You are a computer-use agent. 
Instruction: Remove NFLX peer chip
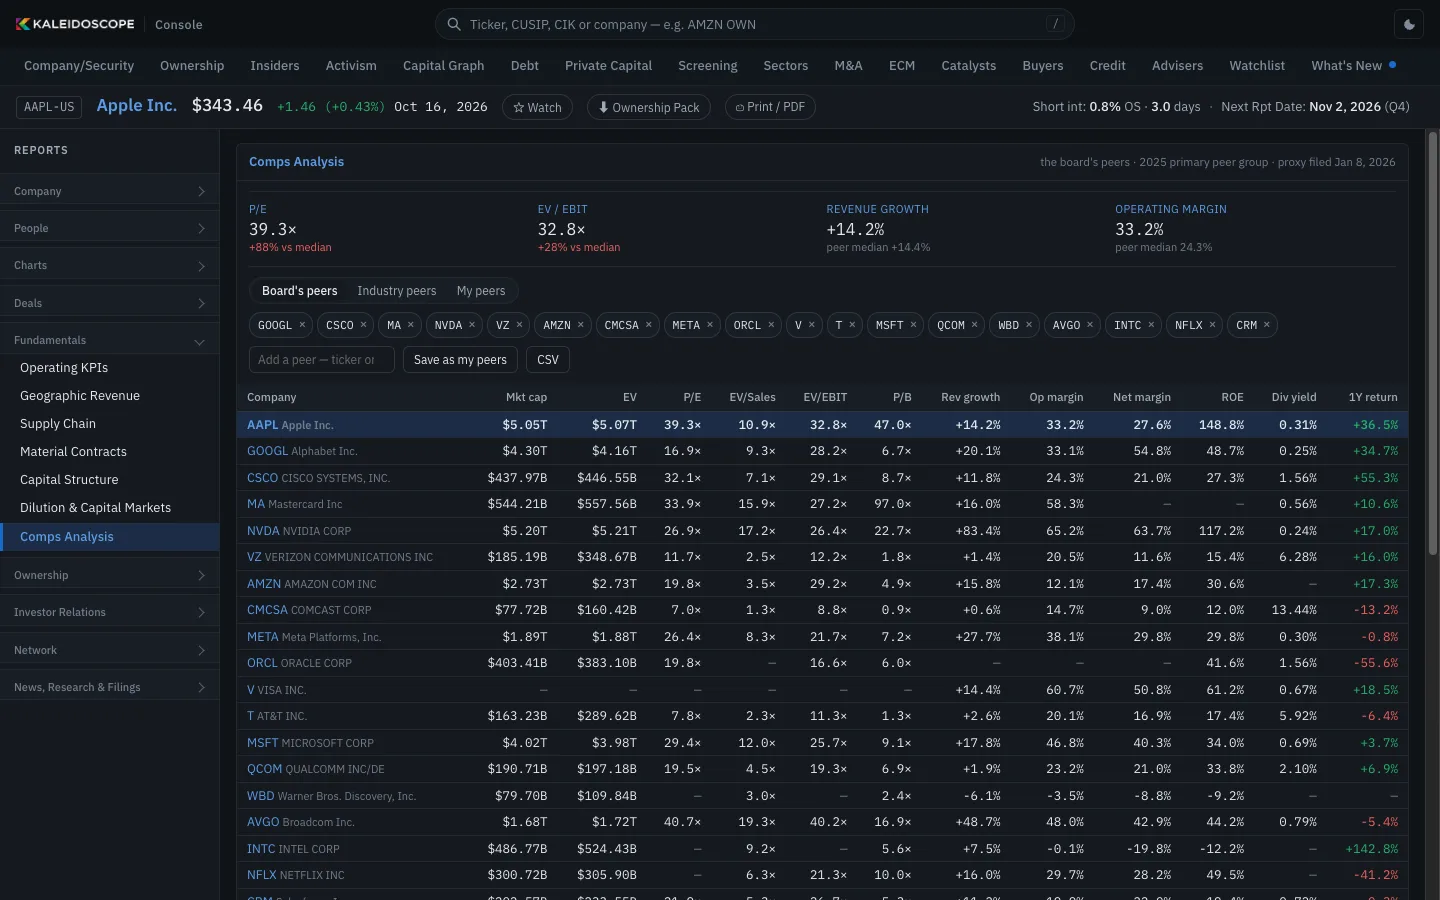[1212, 325]
